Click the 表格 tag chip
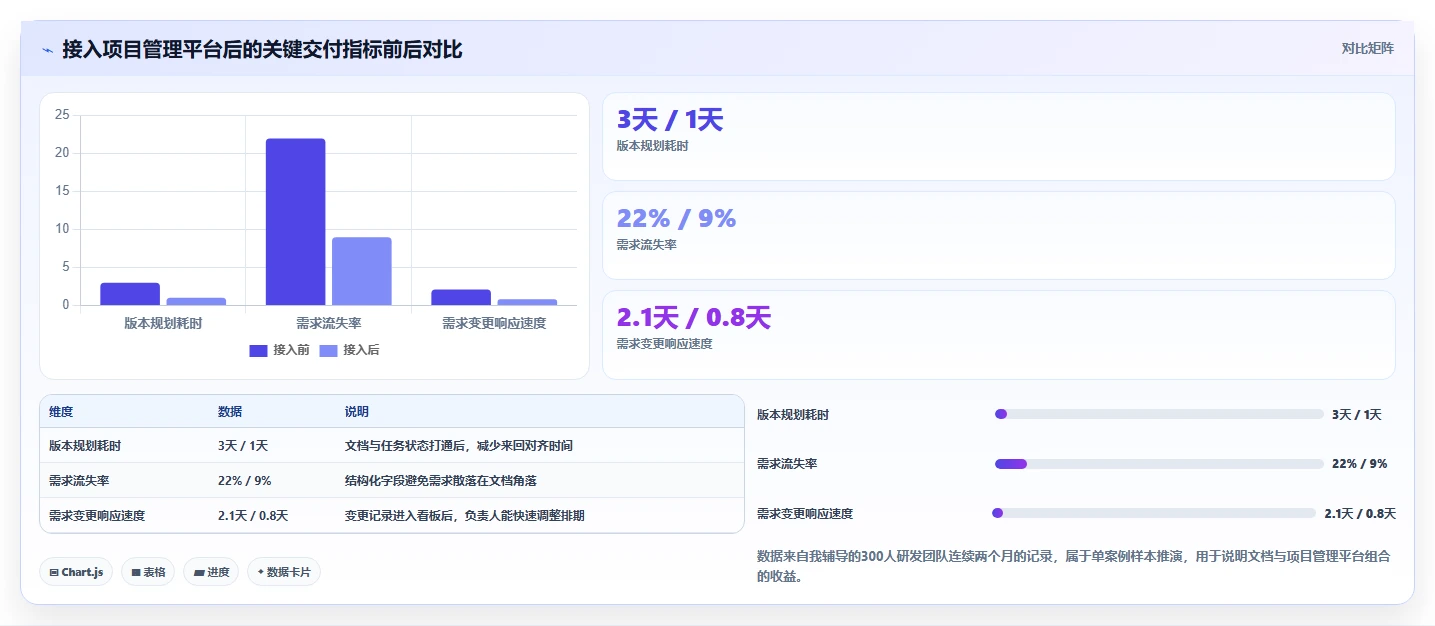This screenshot has width=1435, height=626. pos(149,572)
